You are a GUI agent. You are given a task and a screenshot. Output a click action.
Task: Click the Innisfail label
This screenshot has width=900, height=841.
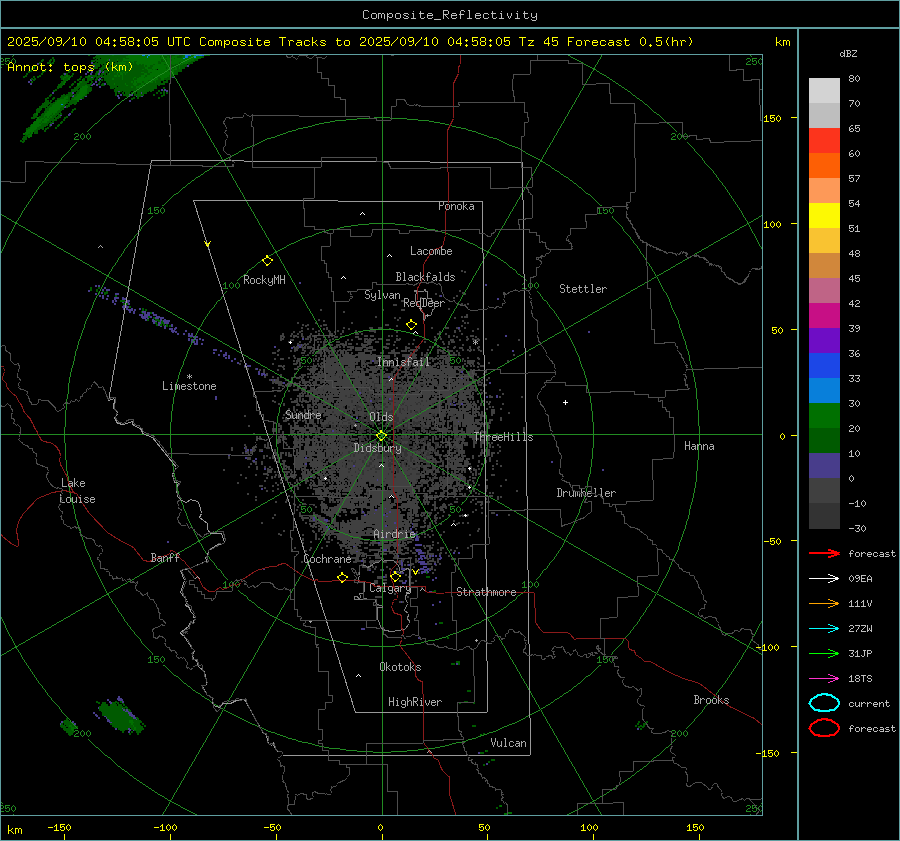404,362
